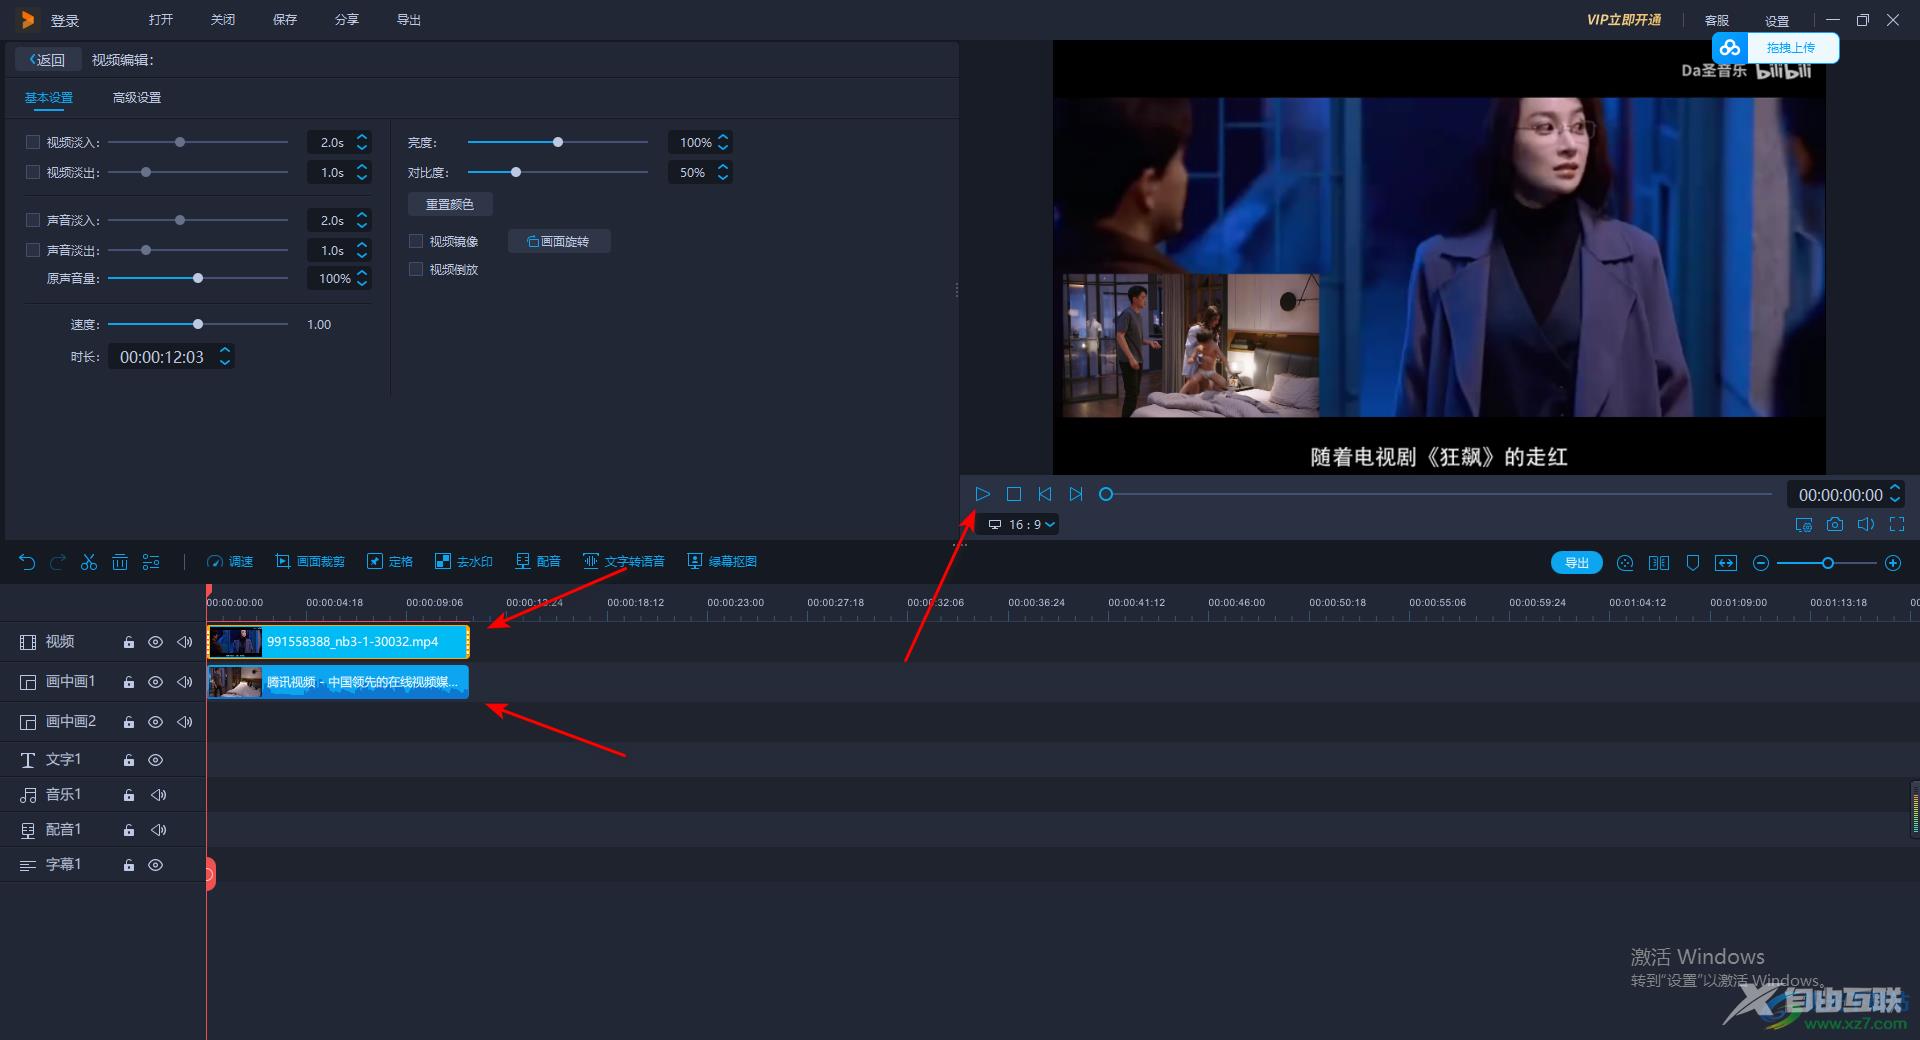The height and width of the screenshot is (1040, 1920).
Task: Click the 声音淡入 2.0s stepper arrows
Action: (x=362, y=220)
